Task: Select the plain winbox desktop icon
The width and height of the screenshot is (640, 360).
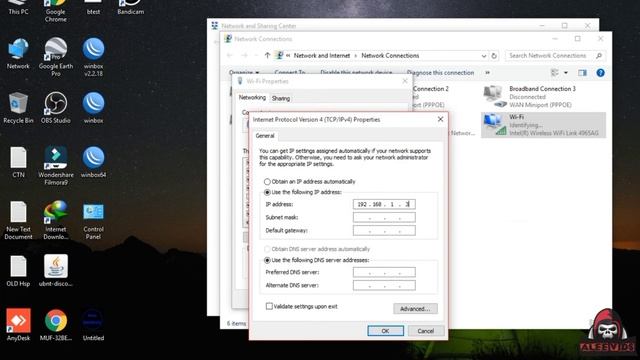Action: [x=93, y=108]
